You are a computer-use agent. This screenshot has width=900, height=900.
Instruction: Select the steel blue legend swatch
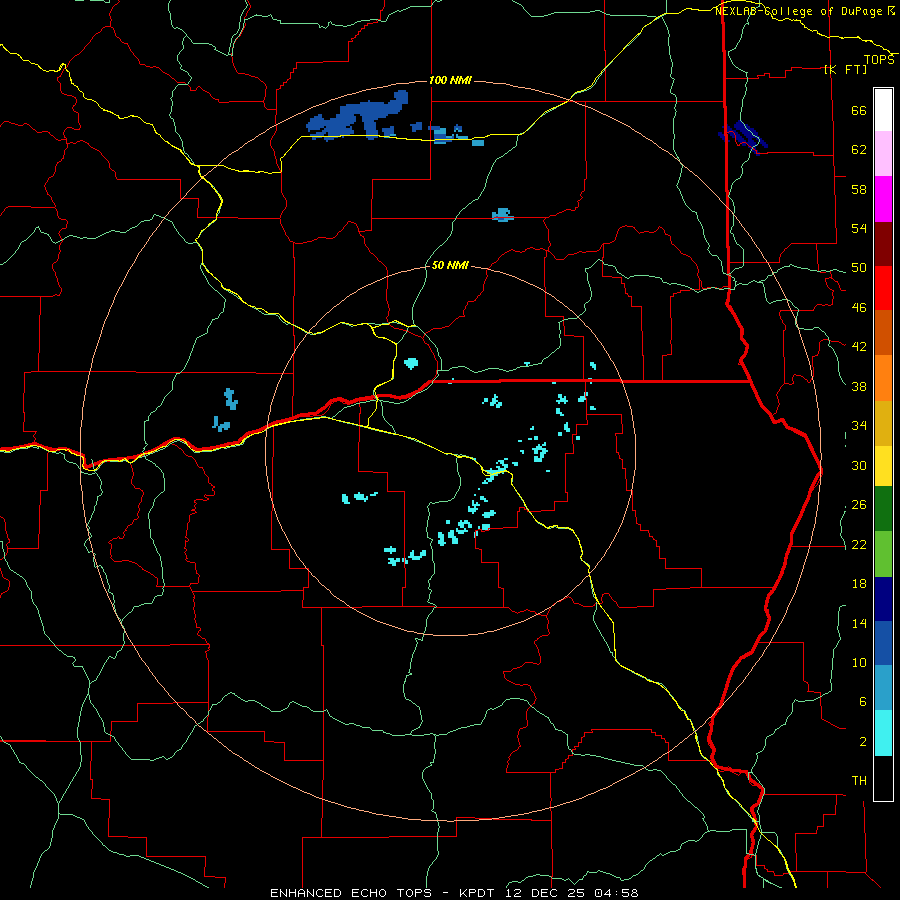(883, 687)
